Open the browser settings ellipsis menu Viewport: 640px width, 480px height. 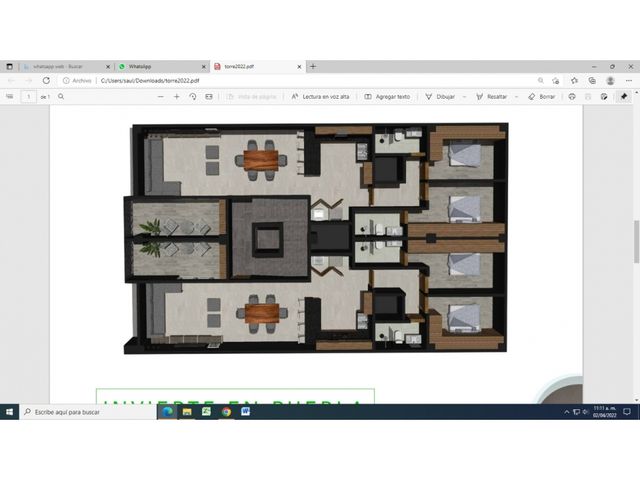click(x=629, y=81)
